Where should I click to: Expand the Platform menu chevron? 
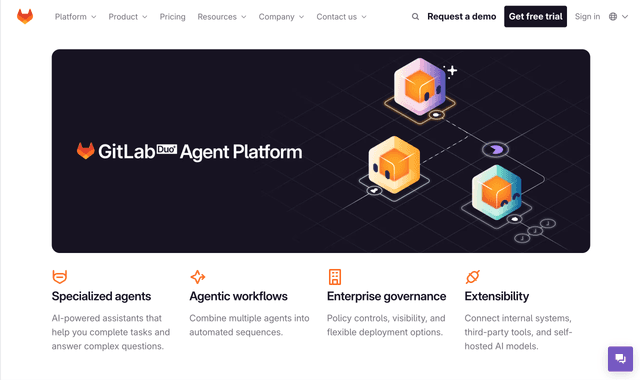[93, 17]
